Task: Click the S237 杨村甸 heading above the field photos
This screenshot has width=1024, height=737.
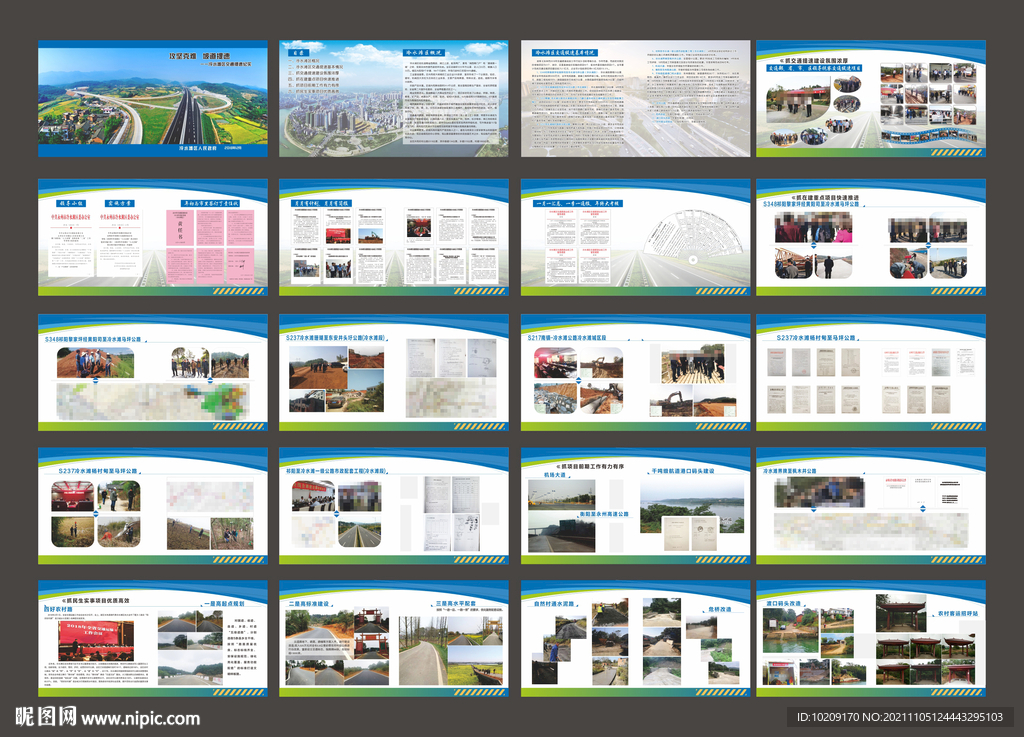Action: 98,471
